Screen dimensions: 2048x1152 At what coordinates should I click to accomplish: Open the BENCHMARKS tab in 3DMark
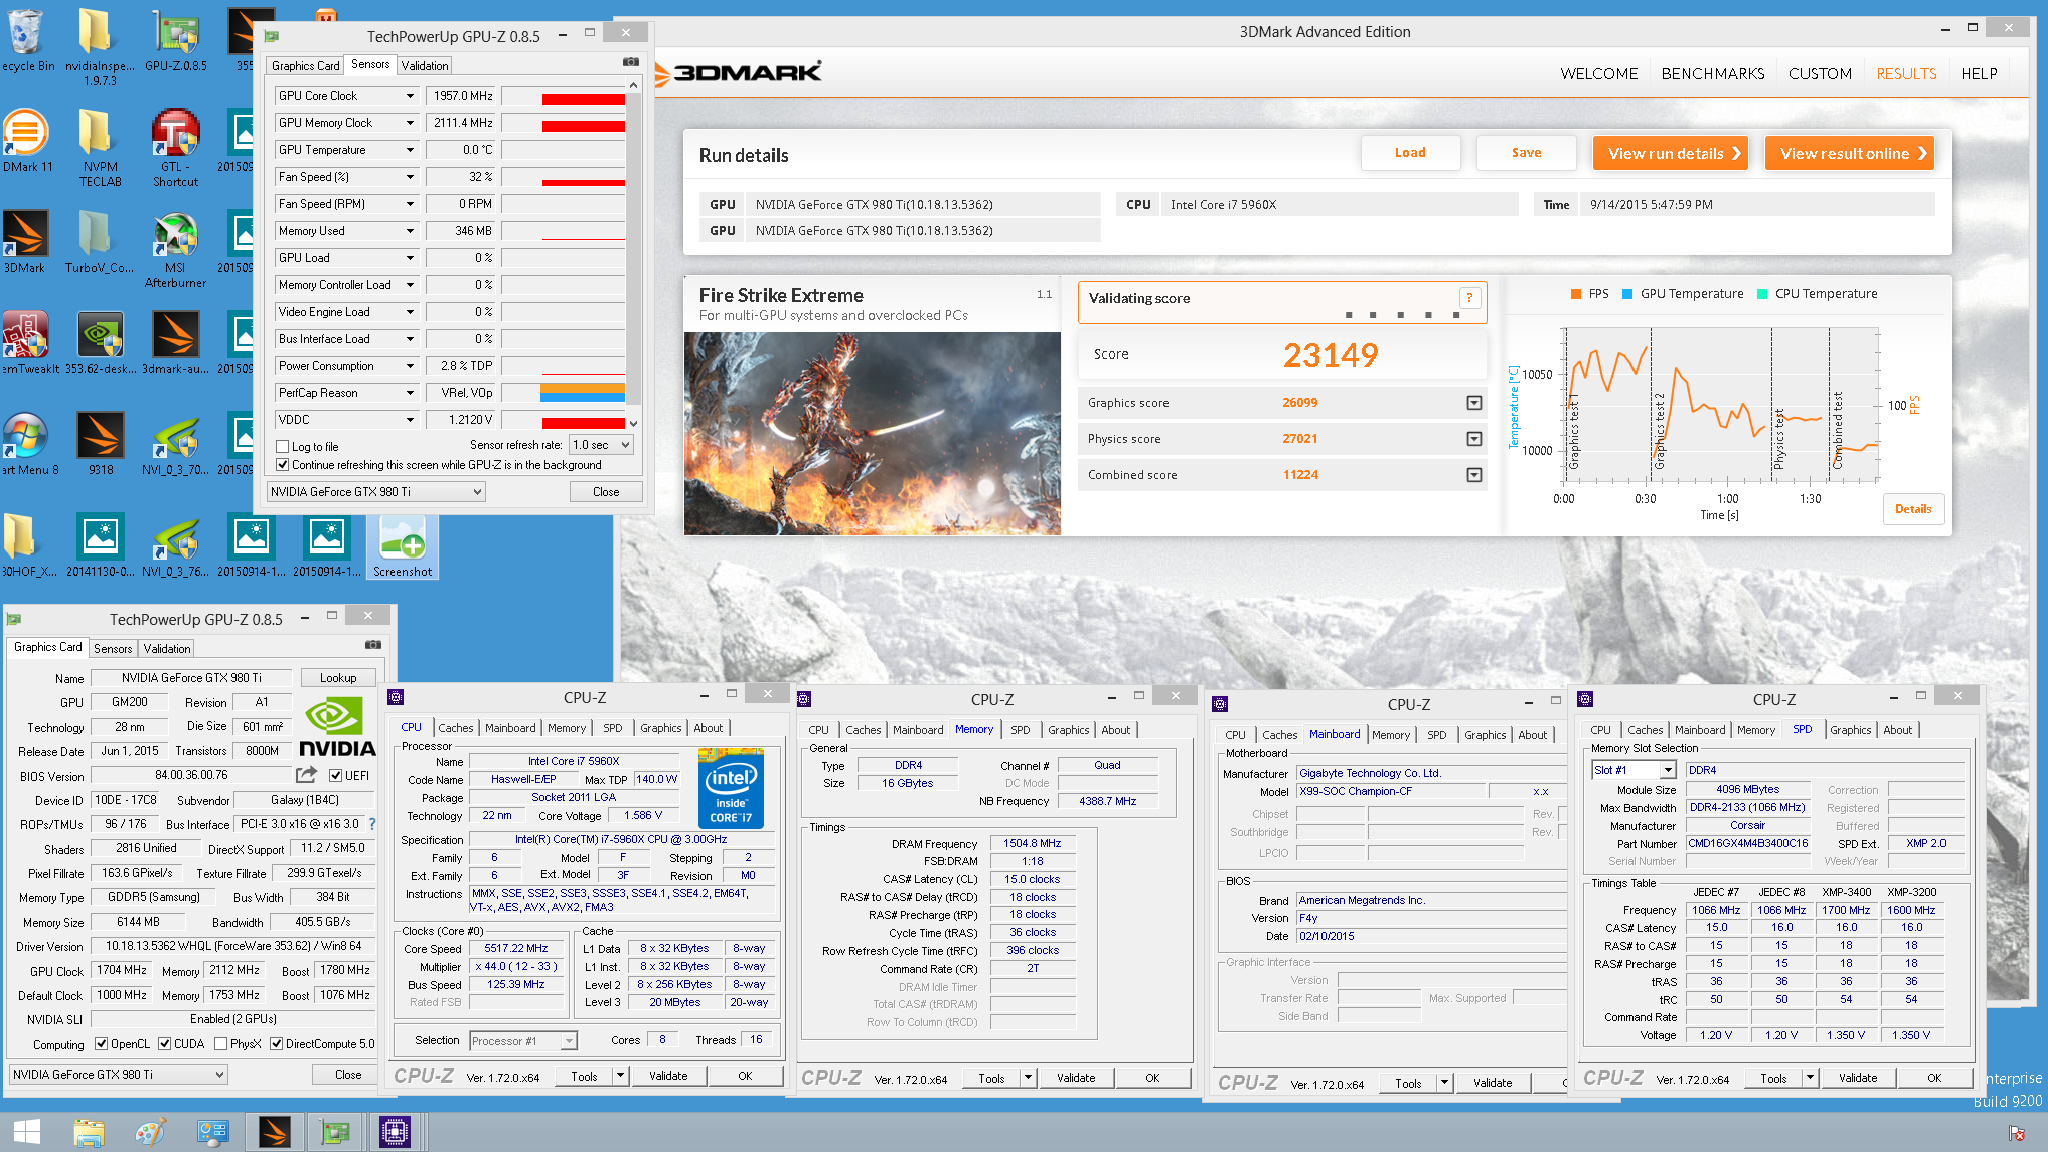click(1713, 74)
